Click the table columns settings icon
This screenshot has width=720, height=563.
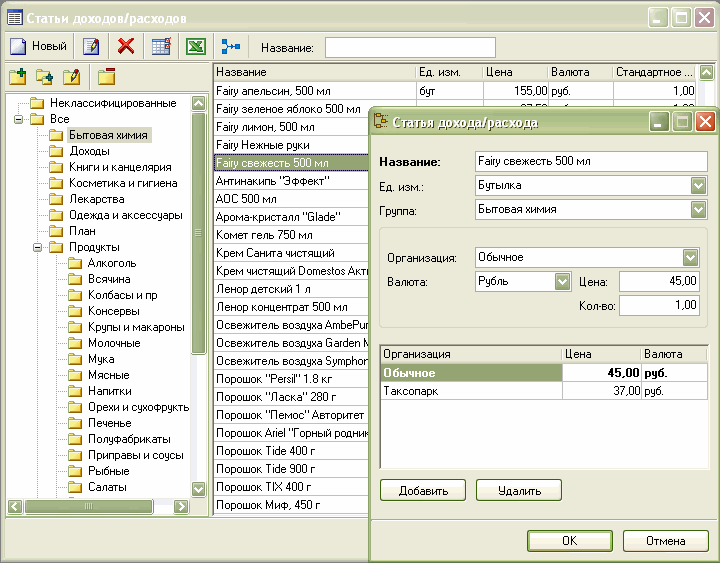coord(161,46)
